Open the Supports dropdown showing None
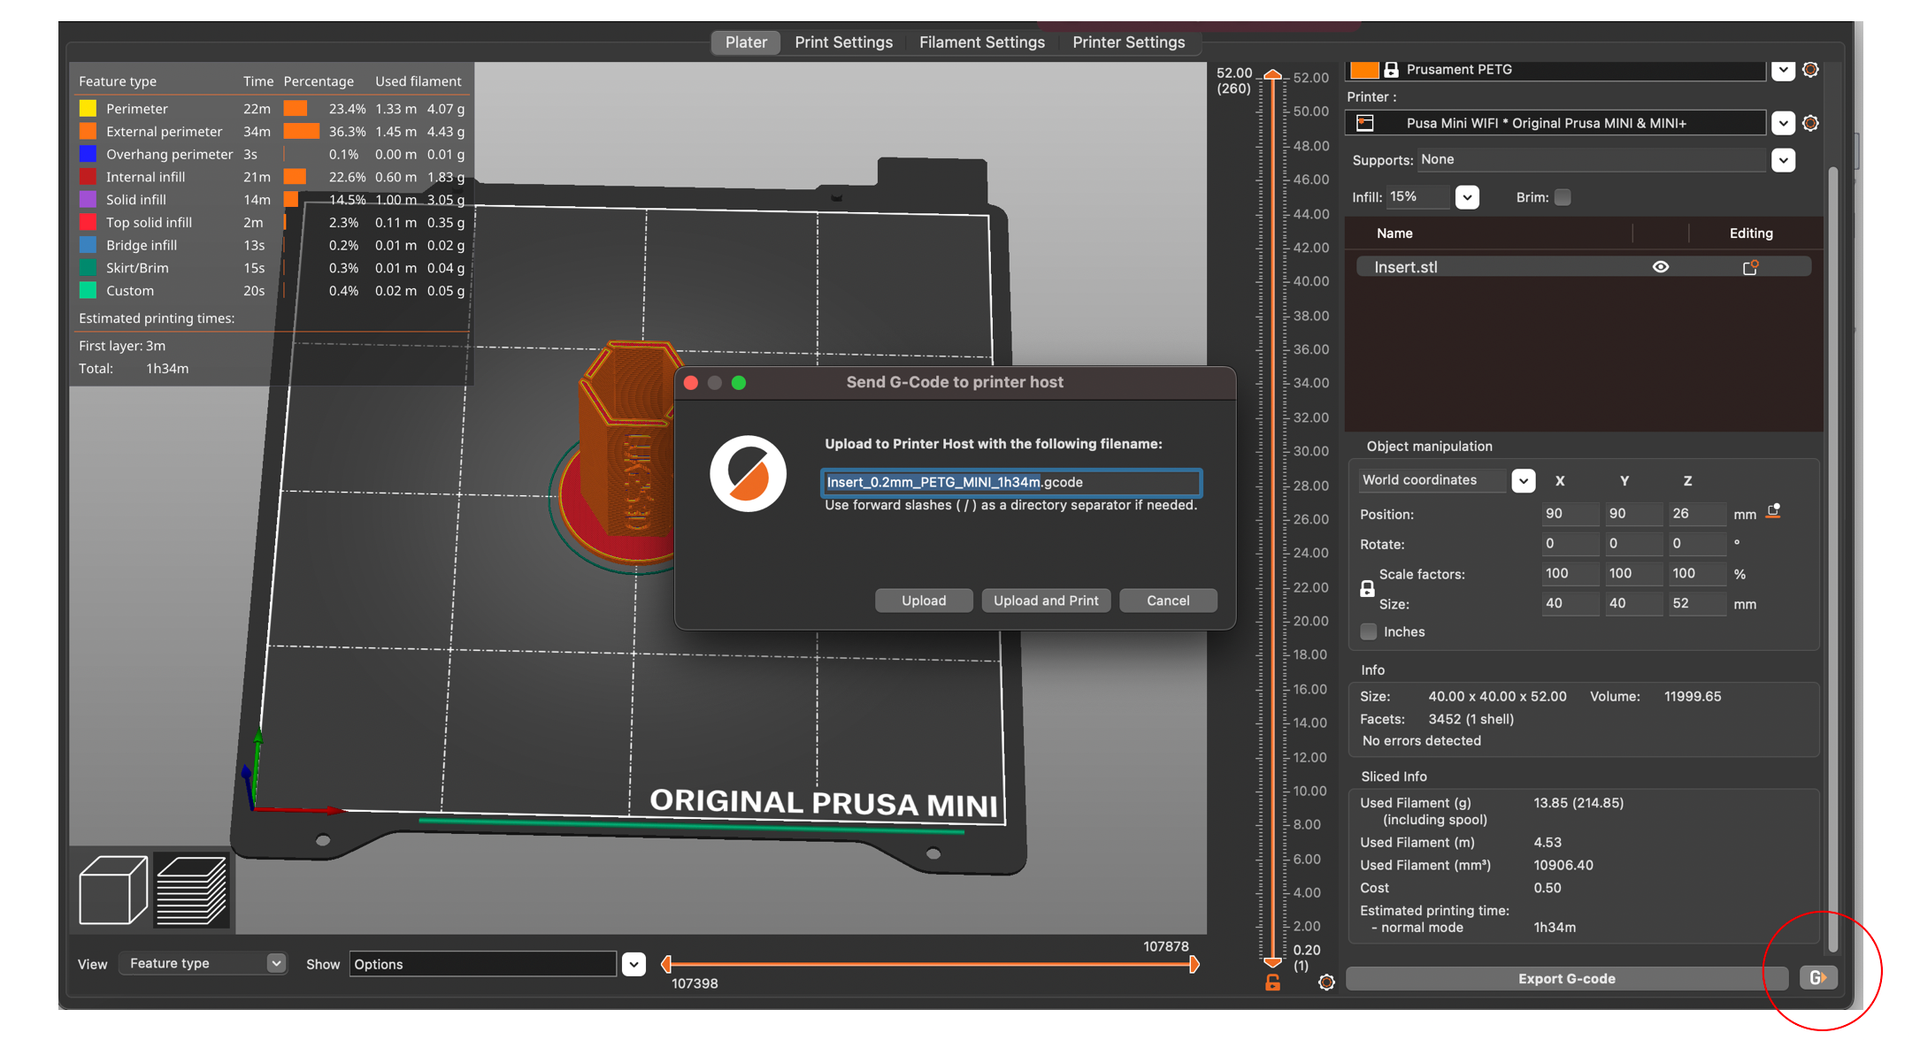 click(1783, 159)
